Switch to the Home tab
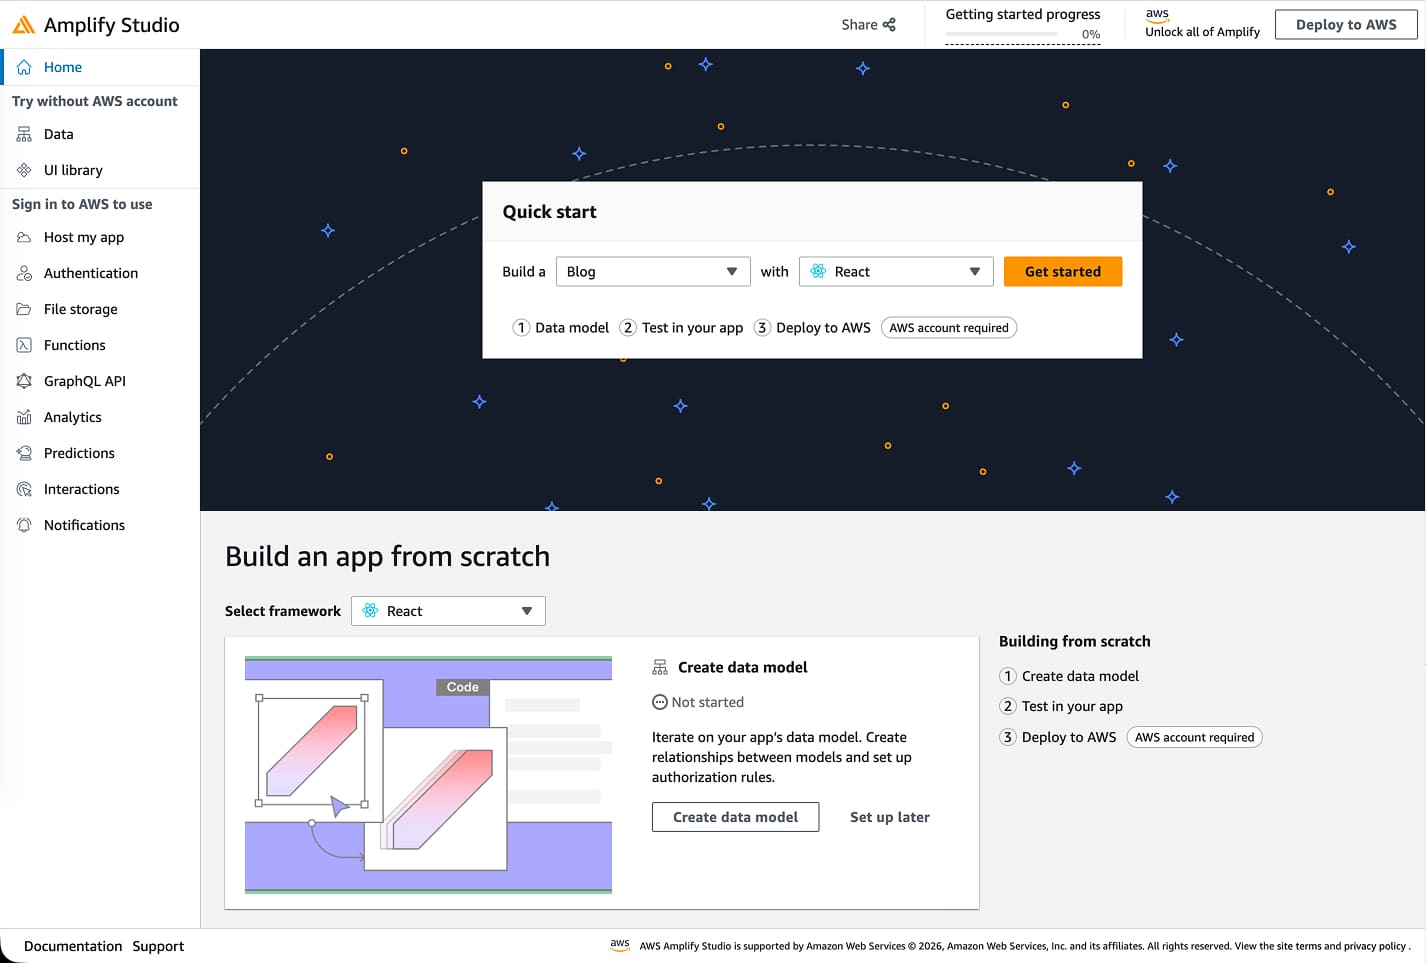The height and width of the screenshot is (963, 1426). click(64, 67)
